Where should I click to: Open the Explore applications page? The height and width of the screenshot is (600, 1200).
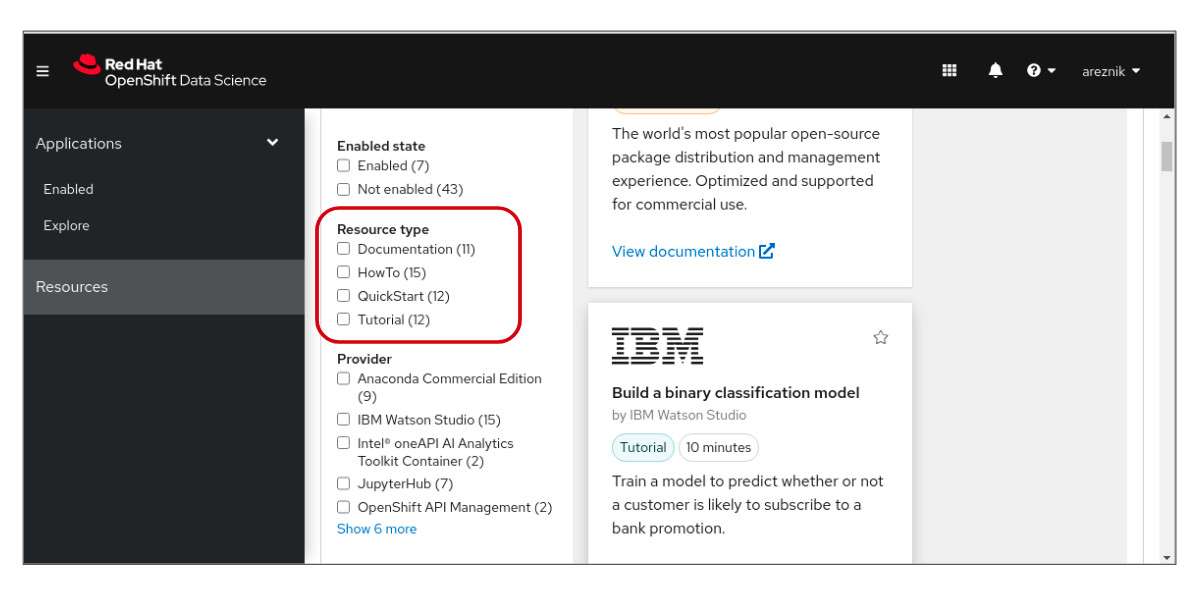coord(66,226)
